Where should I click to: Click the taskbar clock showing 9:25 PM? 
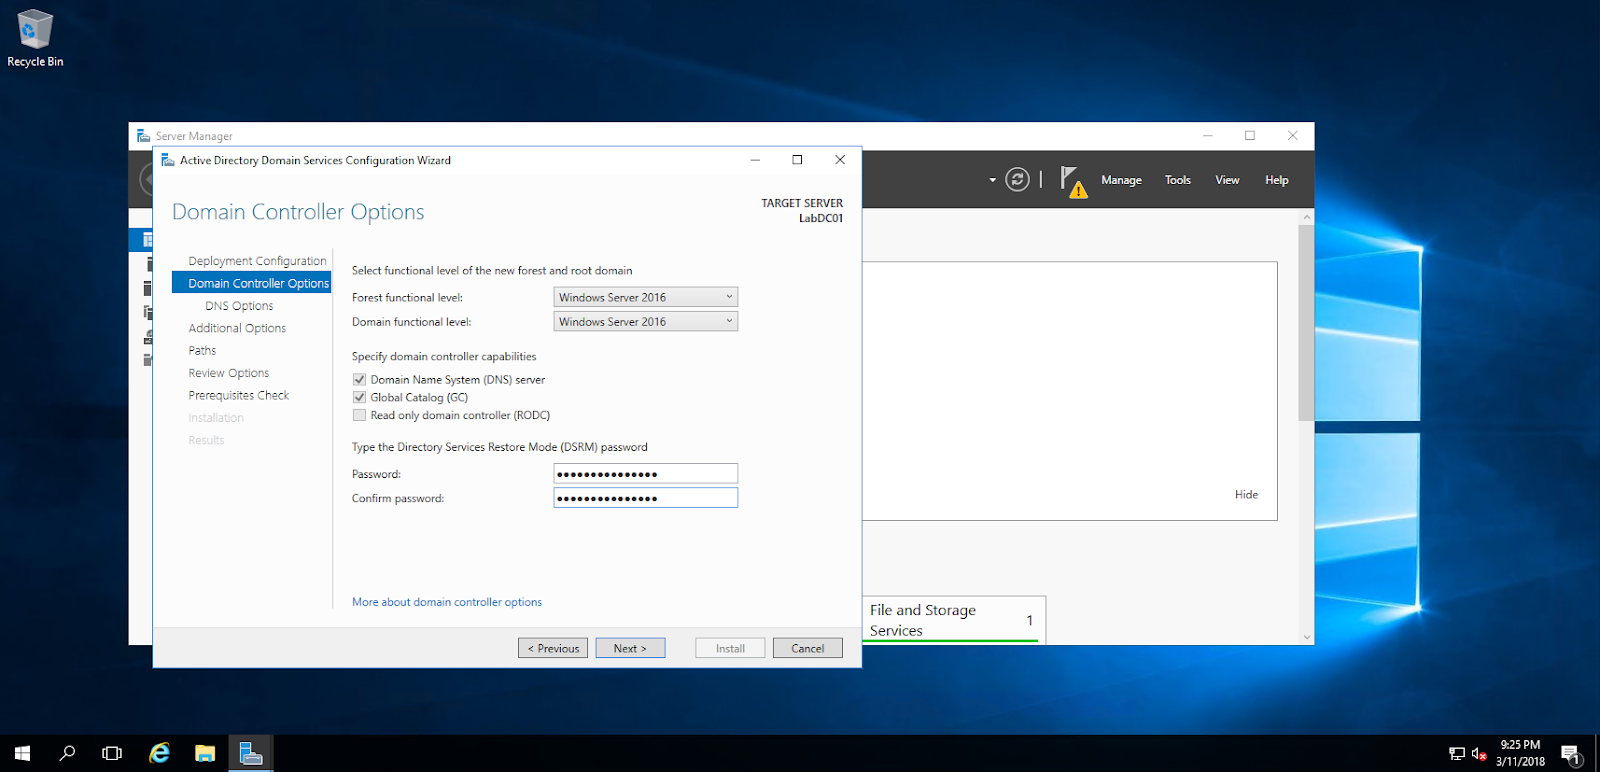click(x=1520, y=753)
